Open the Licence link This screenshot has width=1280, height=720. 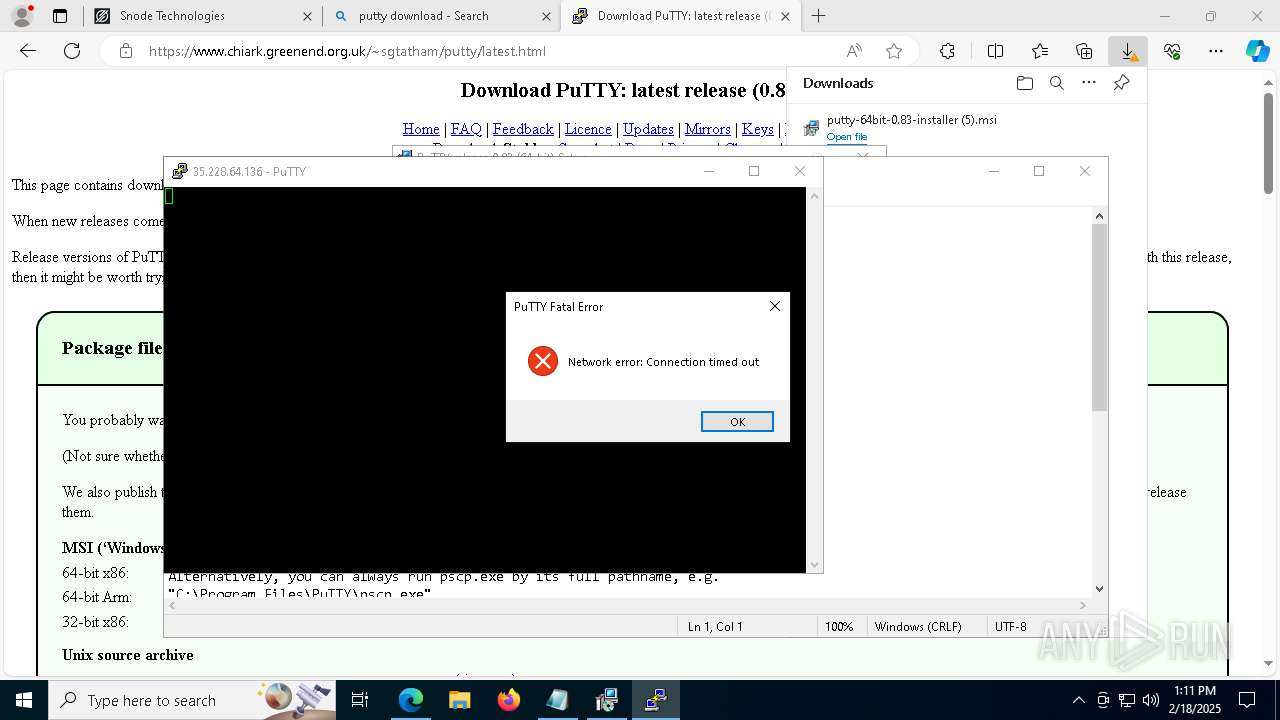coord(588,129)
